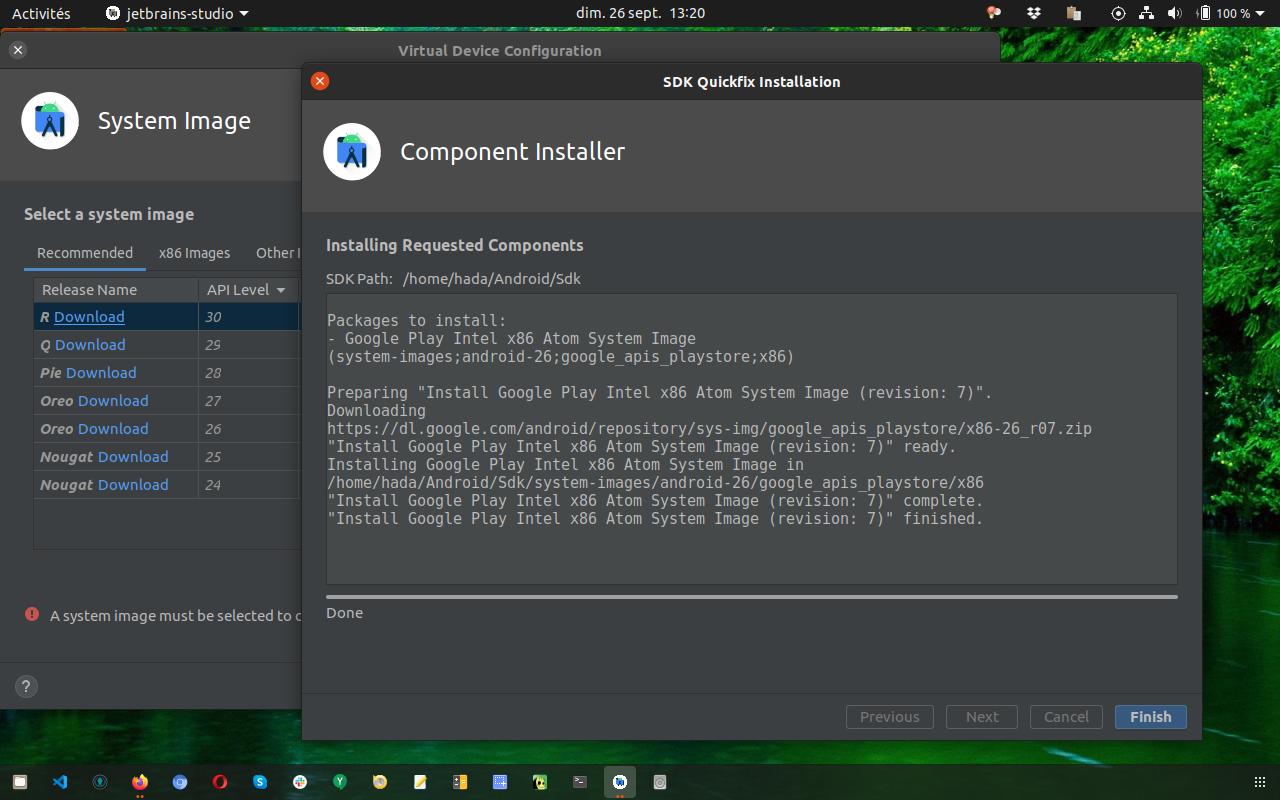Click Download link for Nougat API 25
1280x800 pixels.
[x=133, y=457]
